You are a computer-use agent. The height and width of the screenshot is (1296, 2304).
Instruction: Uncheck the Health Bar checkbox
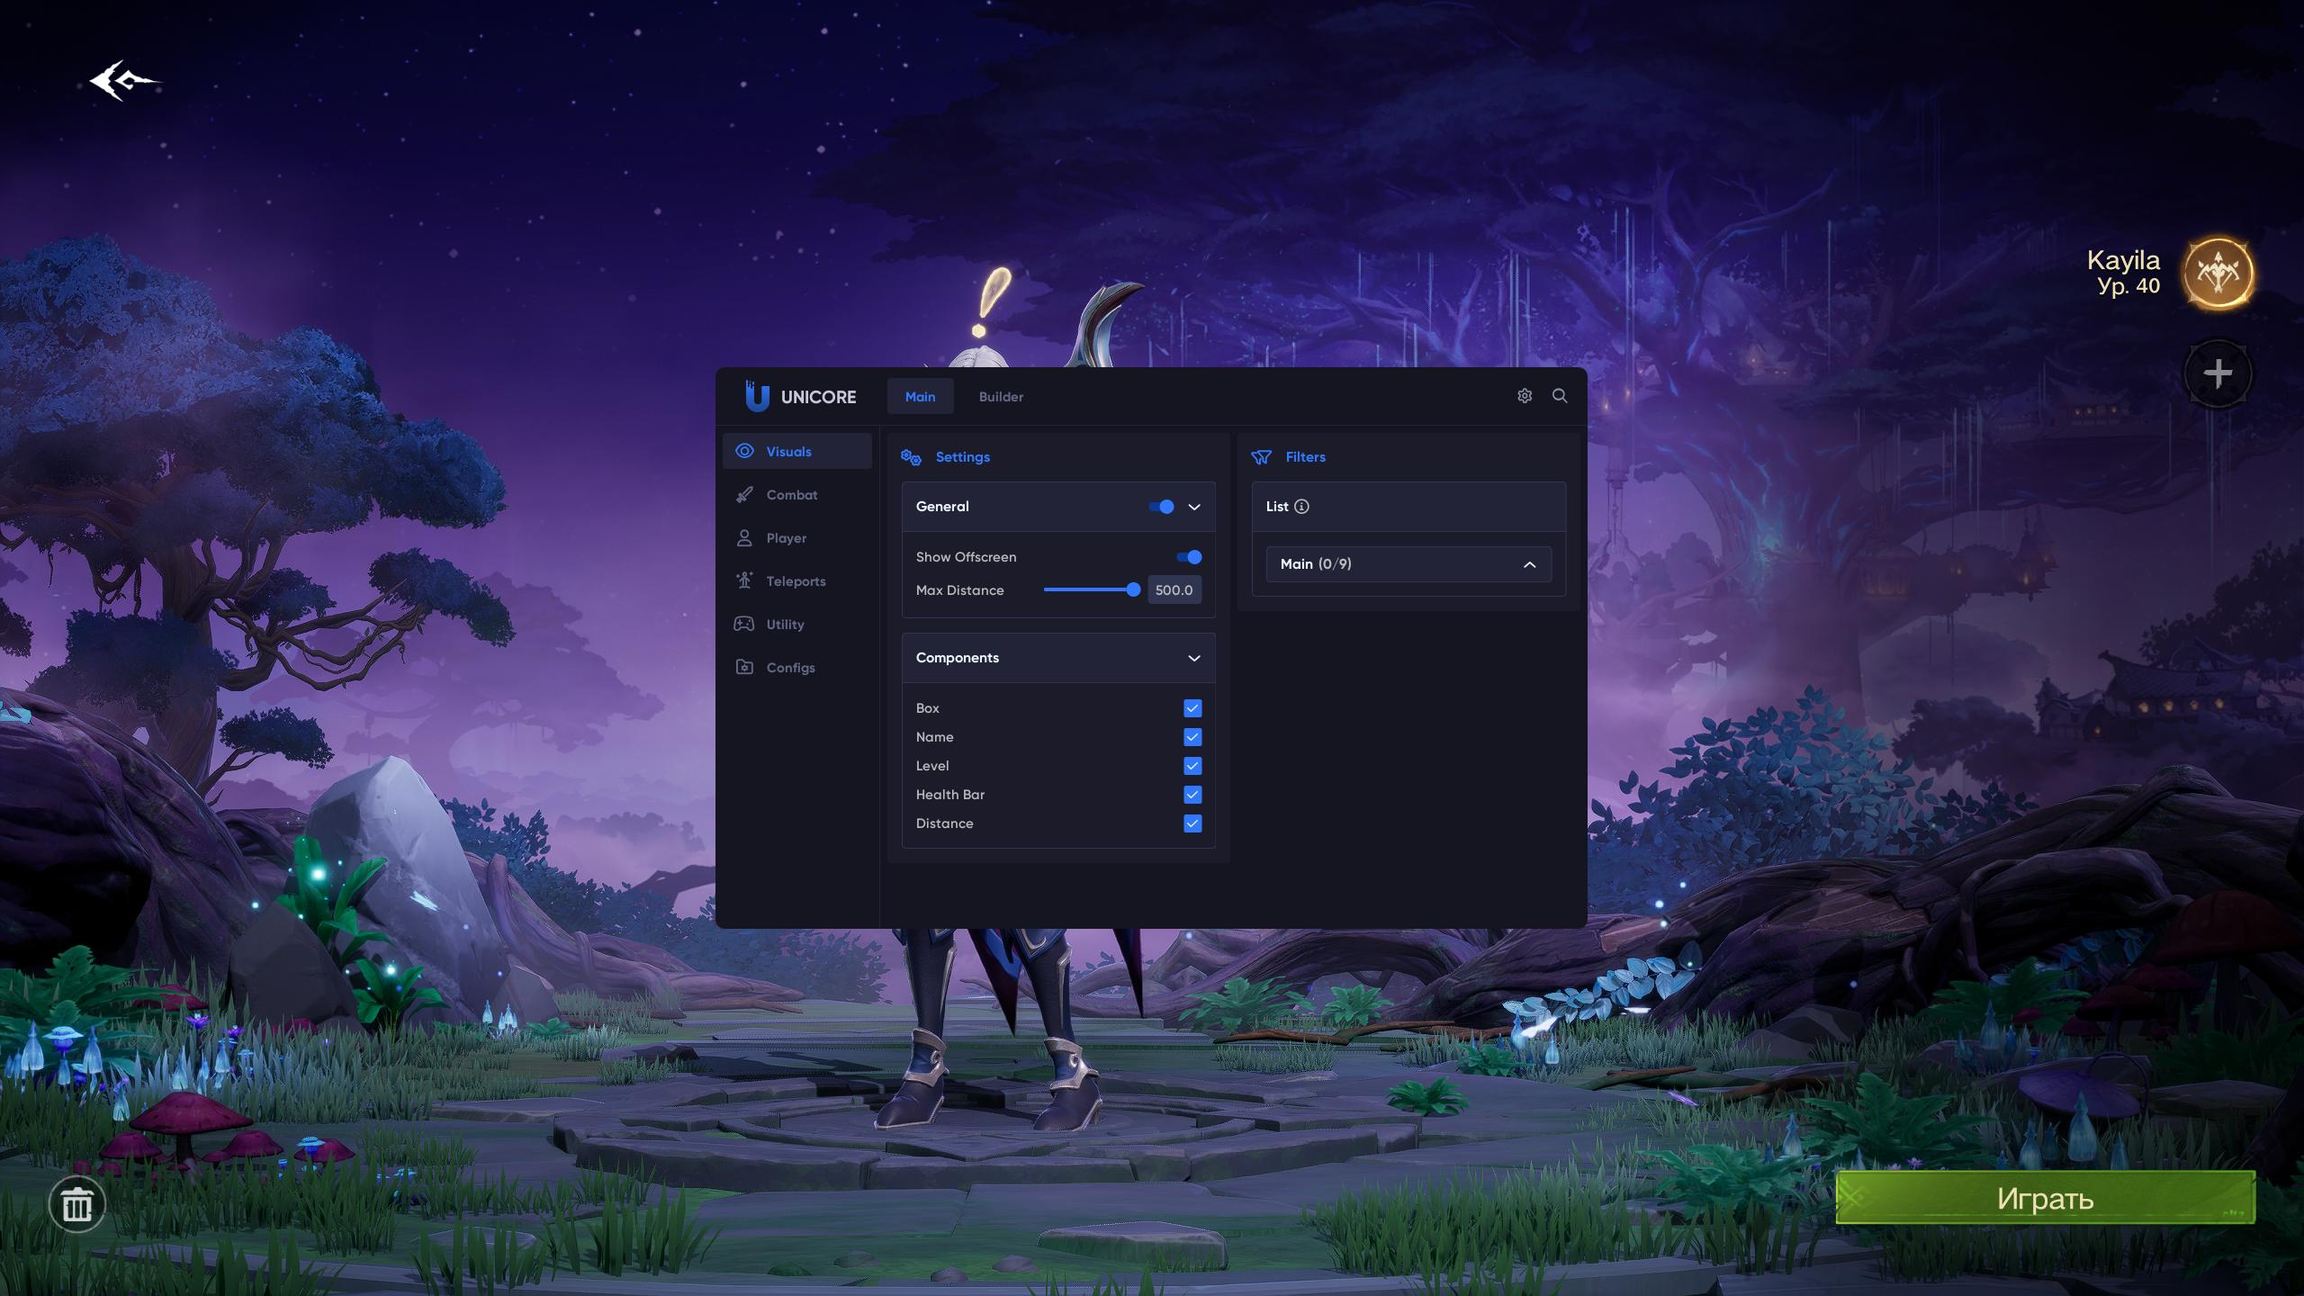1192,795
